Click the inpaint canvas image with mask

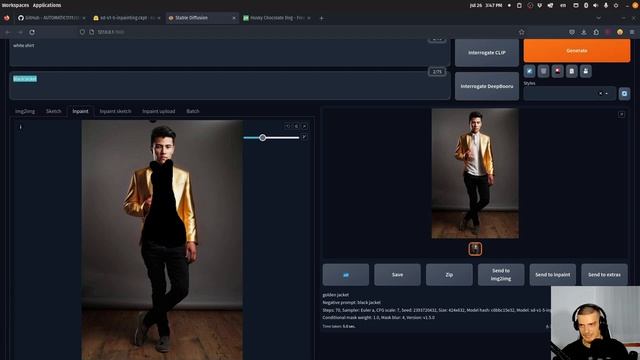click(x=162, y=240)
